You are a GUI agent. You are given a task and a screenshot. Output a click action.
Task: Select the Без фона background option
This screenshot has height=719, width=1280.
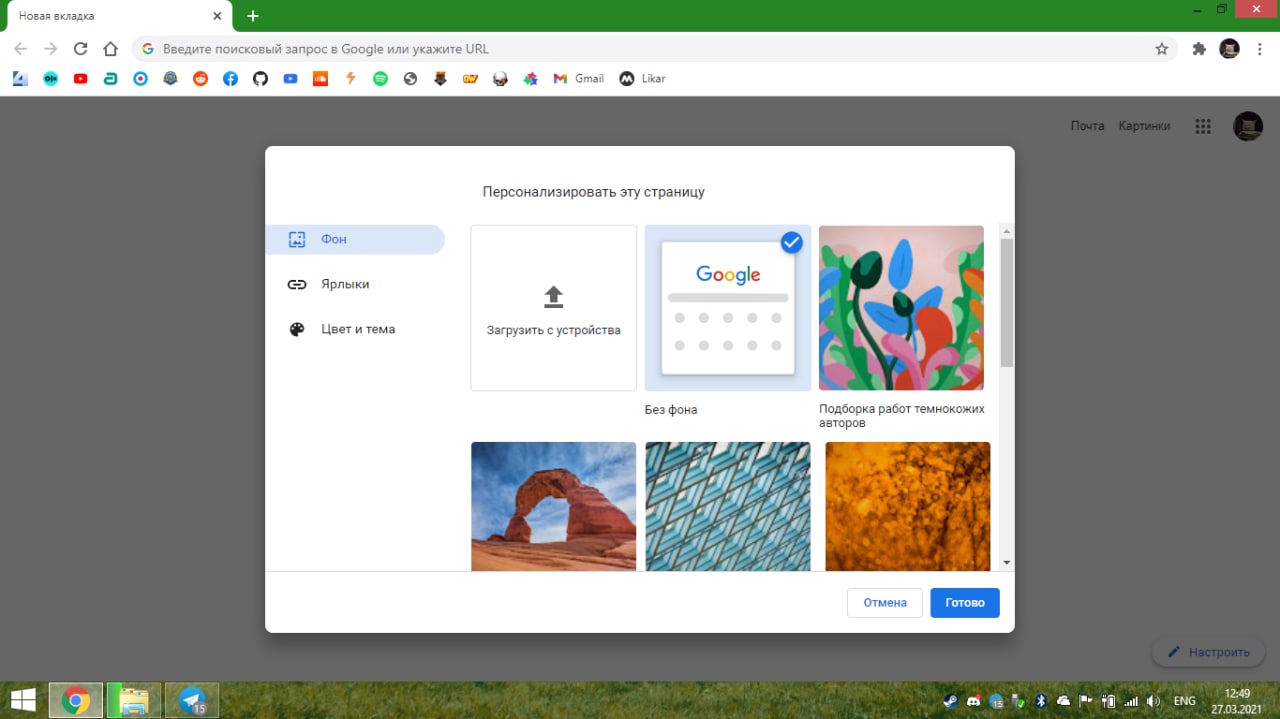pos(728,308)
